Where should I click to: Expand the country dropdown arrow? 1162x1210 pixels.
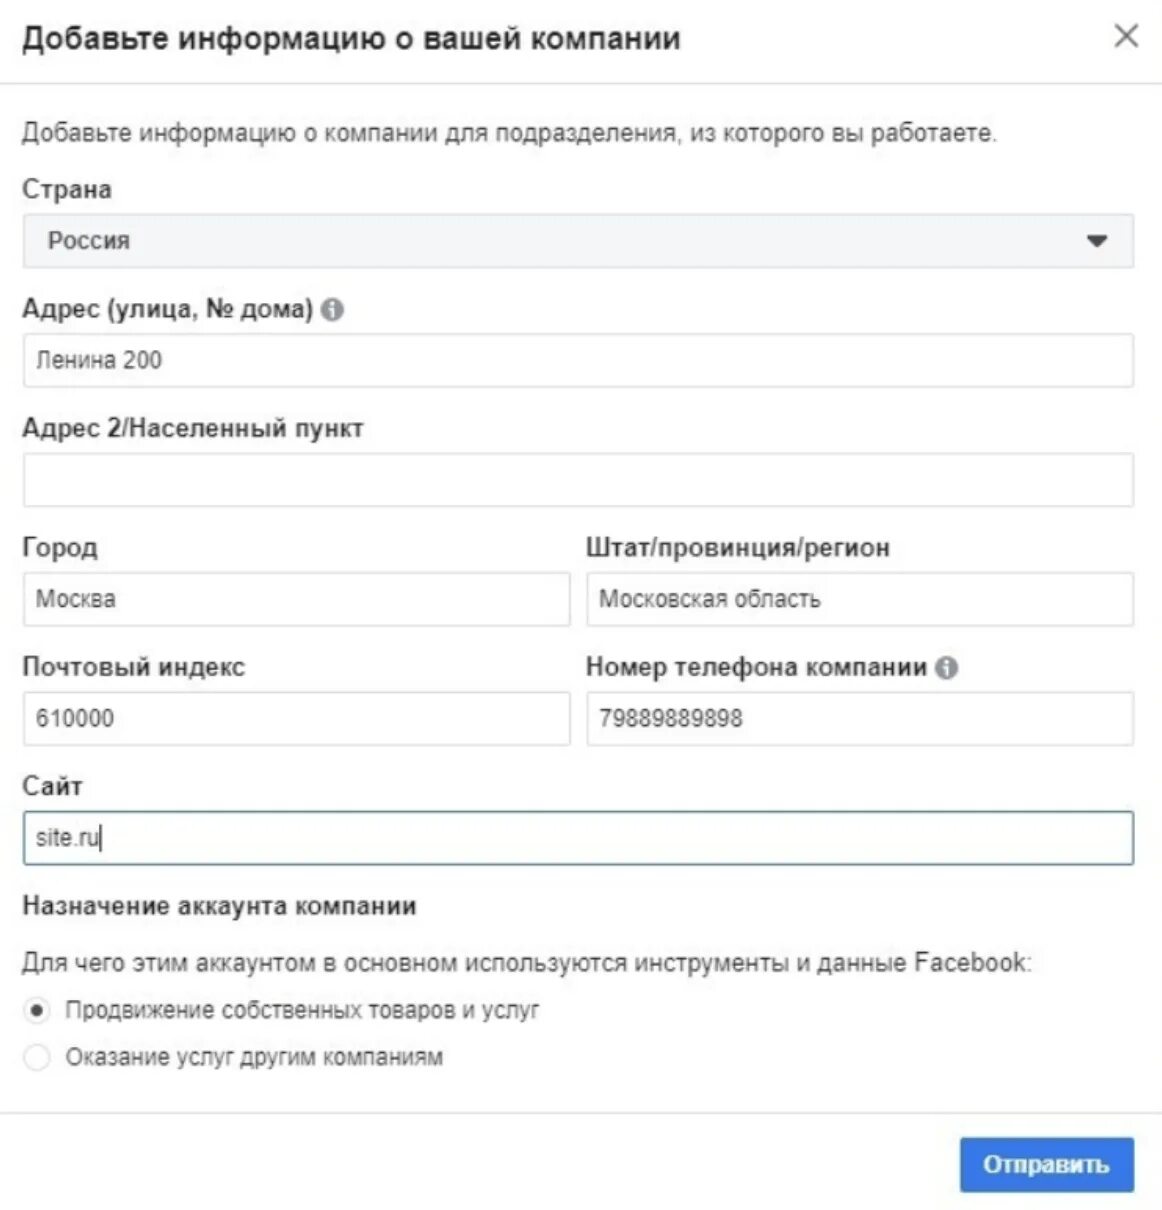1097,241
